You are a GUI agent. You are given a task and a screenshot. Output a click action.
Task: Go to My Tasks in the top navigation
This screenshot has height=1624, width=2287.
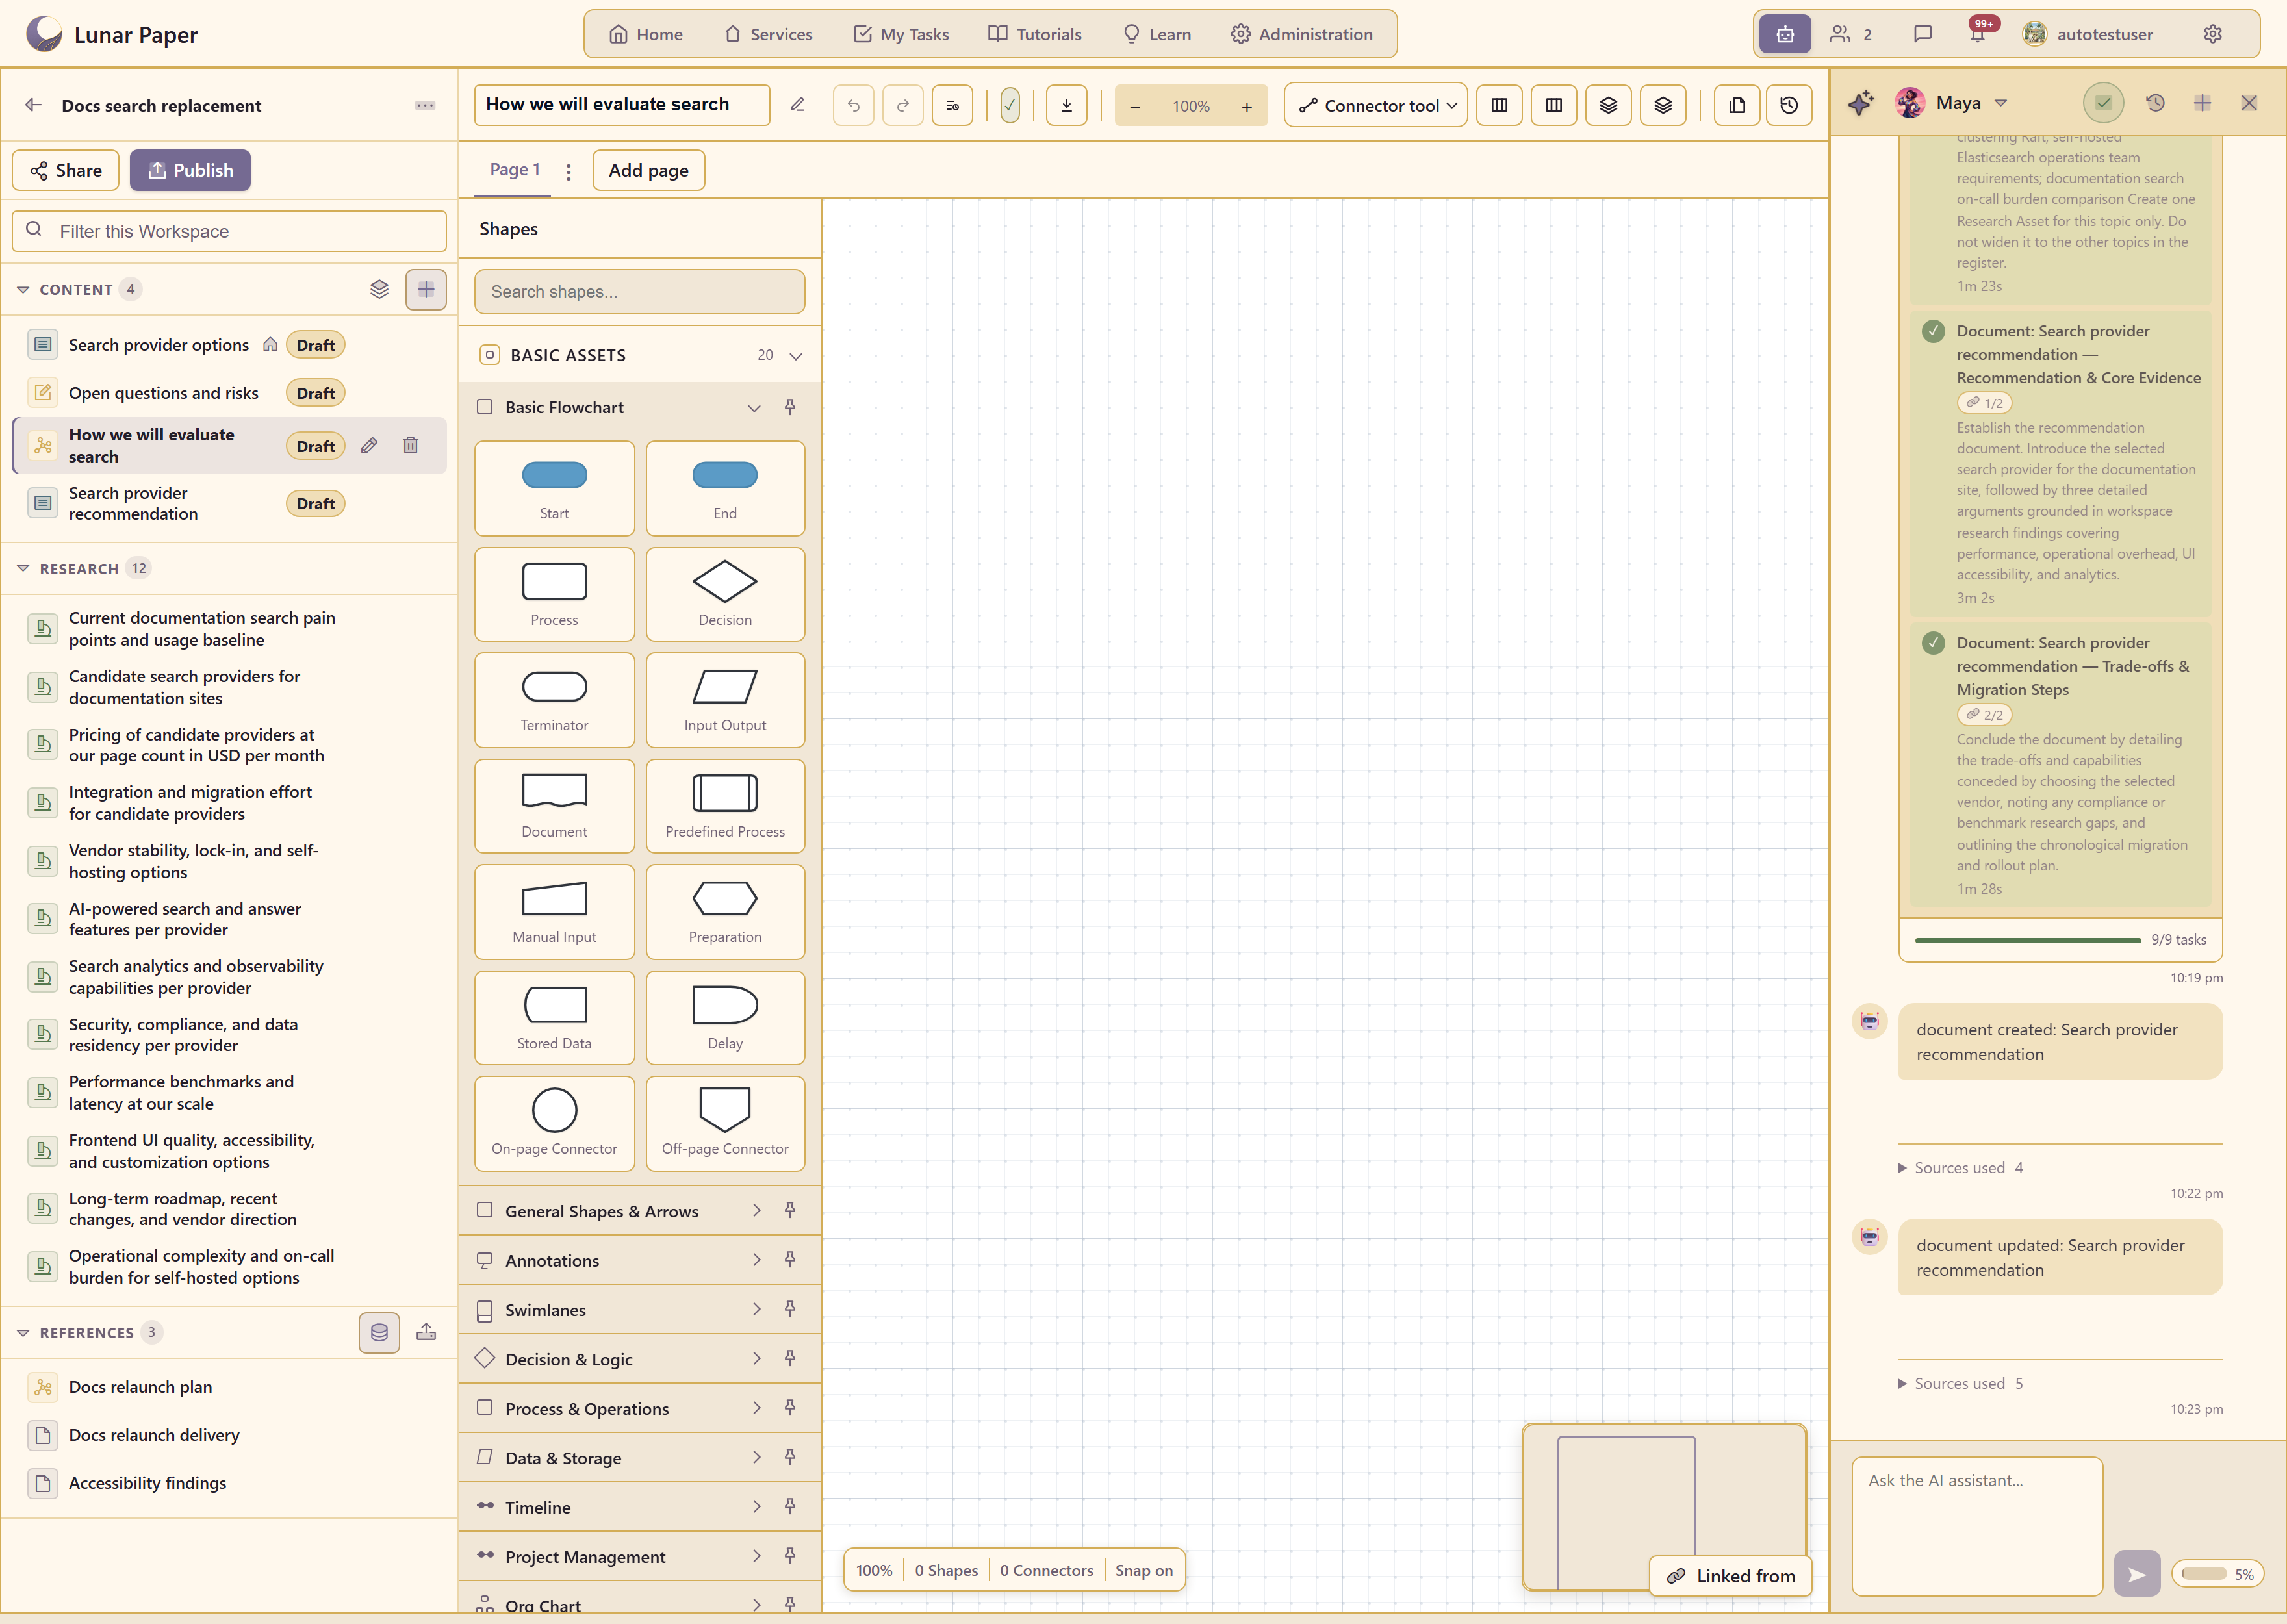tap(901, 34)
